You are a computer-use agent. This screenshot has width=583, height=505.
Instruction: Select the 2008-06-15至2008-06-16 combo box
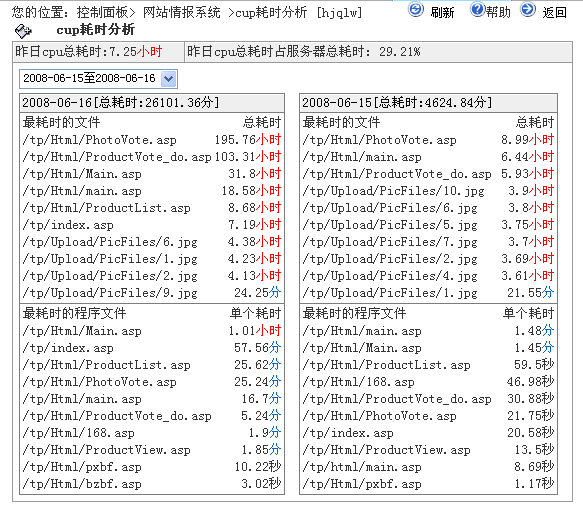click(x=99, y=79)
